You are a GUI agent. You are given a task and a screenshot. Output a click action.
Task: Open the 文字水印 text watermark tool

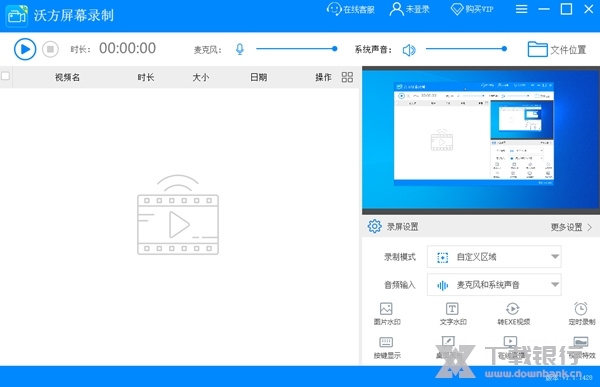point(453,314)
